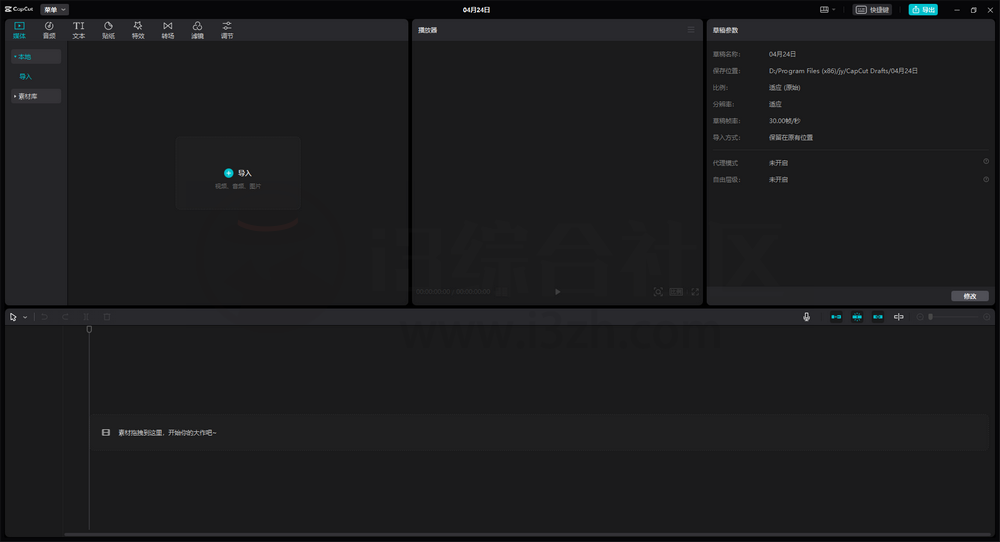Open the 贴纸 (Stickers) tab
The width and height of the screenshot is (1000, 542).
click(x=108, y=30)
